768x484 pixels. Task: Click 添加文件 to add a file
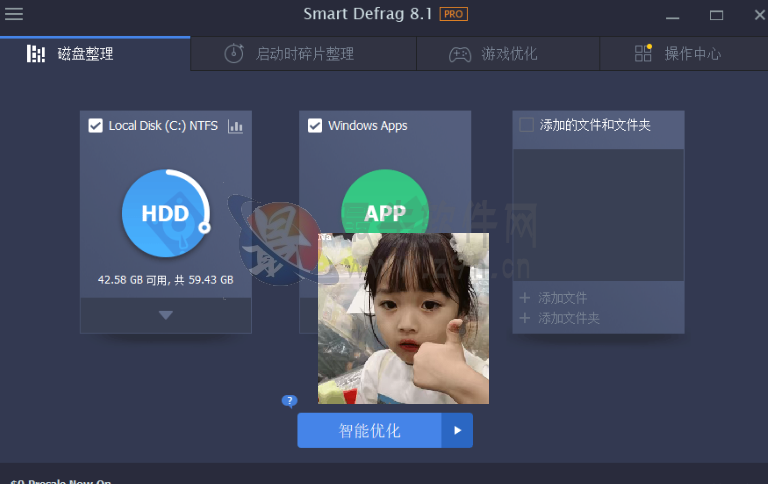[553, 298]
